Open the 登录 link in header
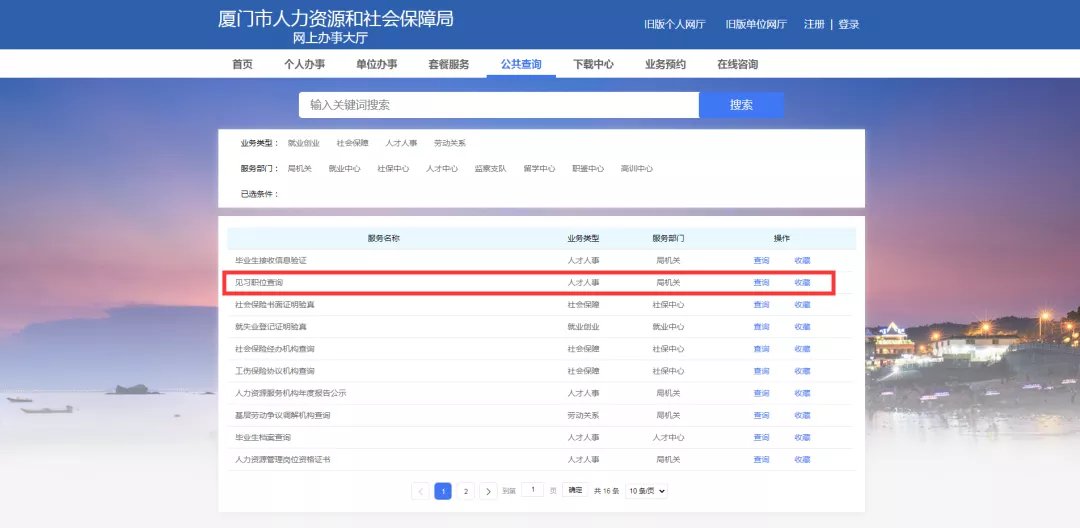Image resolution: width=1080 pixels, height=528 pixels. [848, 24]
